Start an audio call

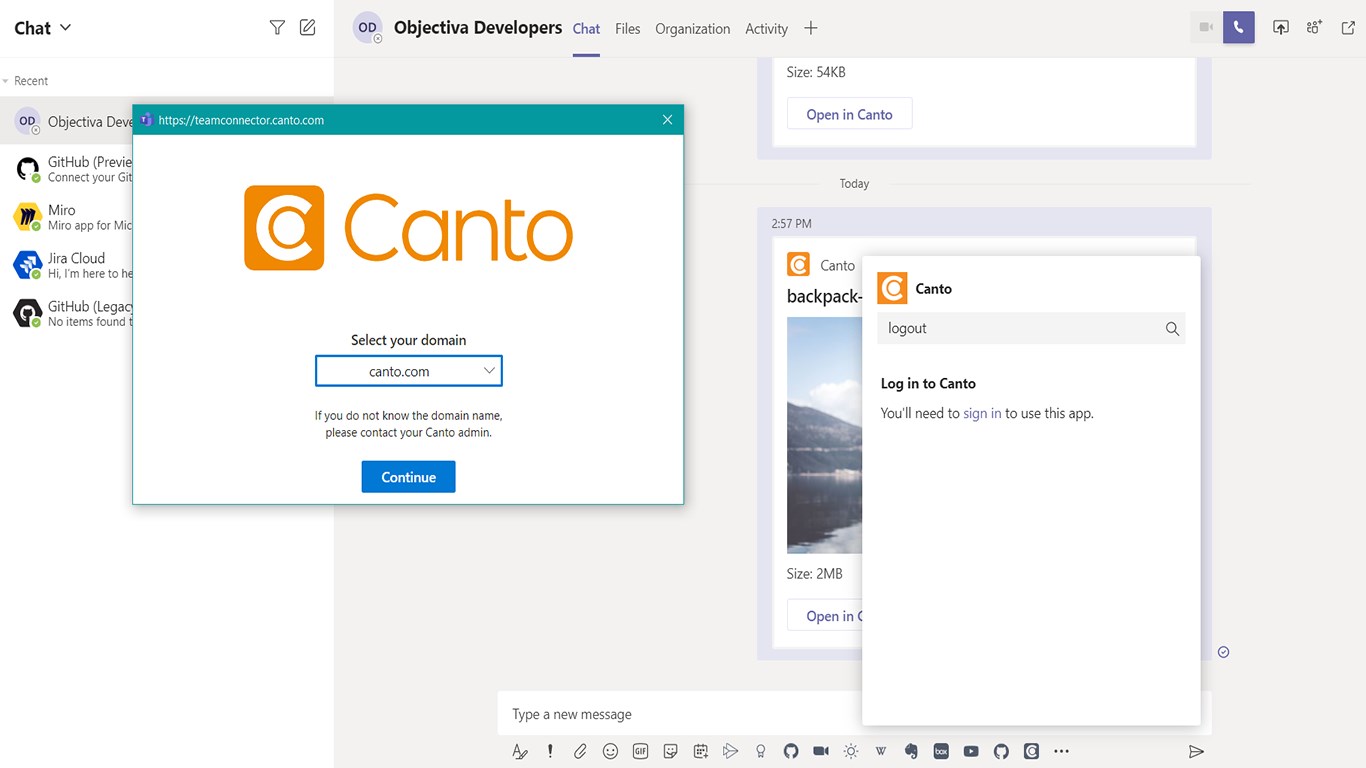coord(1239,28)
